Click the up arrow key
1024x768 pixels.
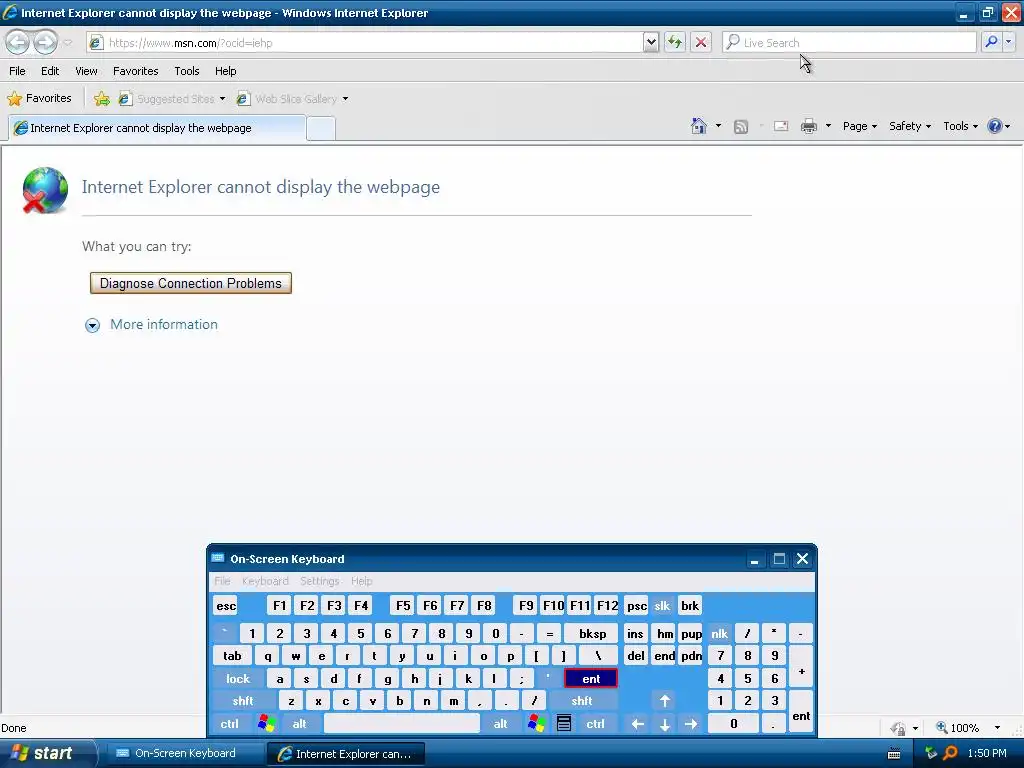pyautogui.click(x=665, y=701)
